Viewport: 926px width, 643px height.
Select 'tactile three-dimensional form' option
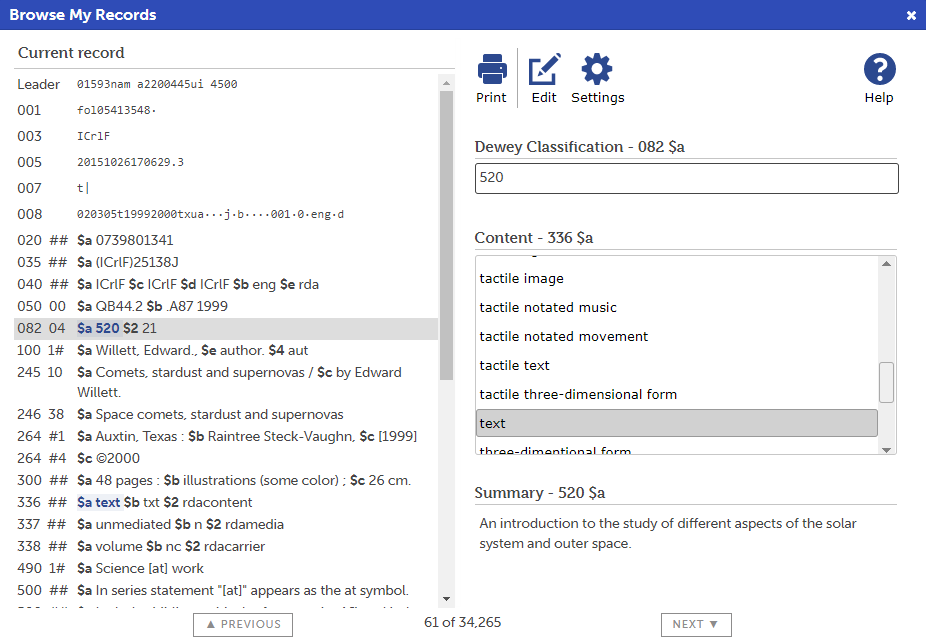[578, 395]
